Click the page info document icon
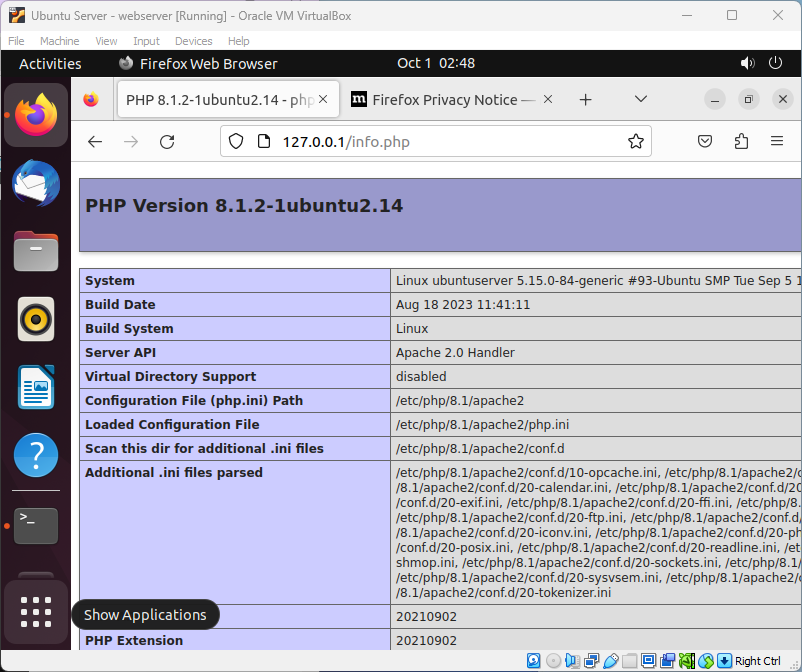The width and height of the screenshot is (802, 672). point(264,141)
